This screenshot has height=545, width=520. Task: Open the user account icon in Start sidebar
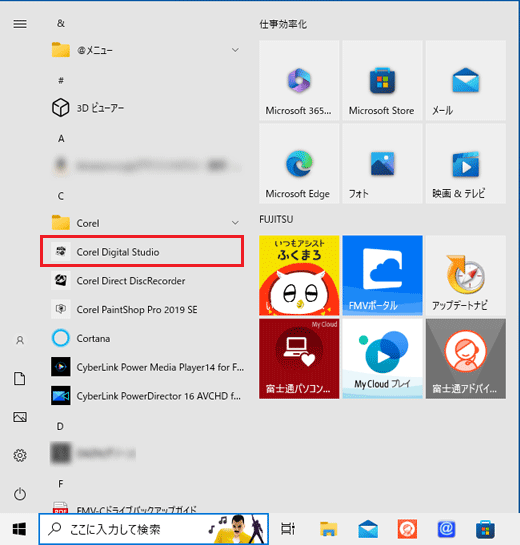click(20, 340)
